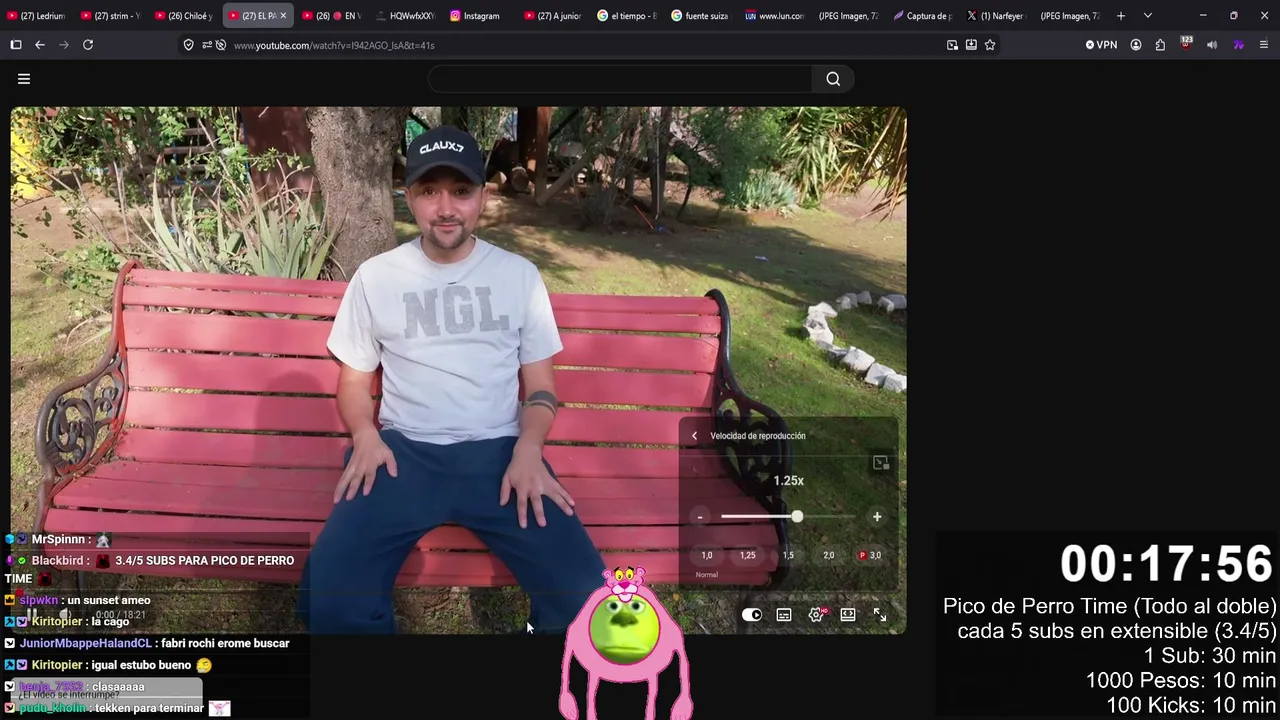Reload the current YouTube page
Screen dimensions: 1280x720
88,45
